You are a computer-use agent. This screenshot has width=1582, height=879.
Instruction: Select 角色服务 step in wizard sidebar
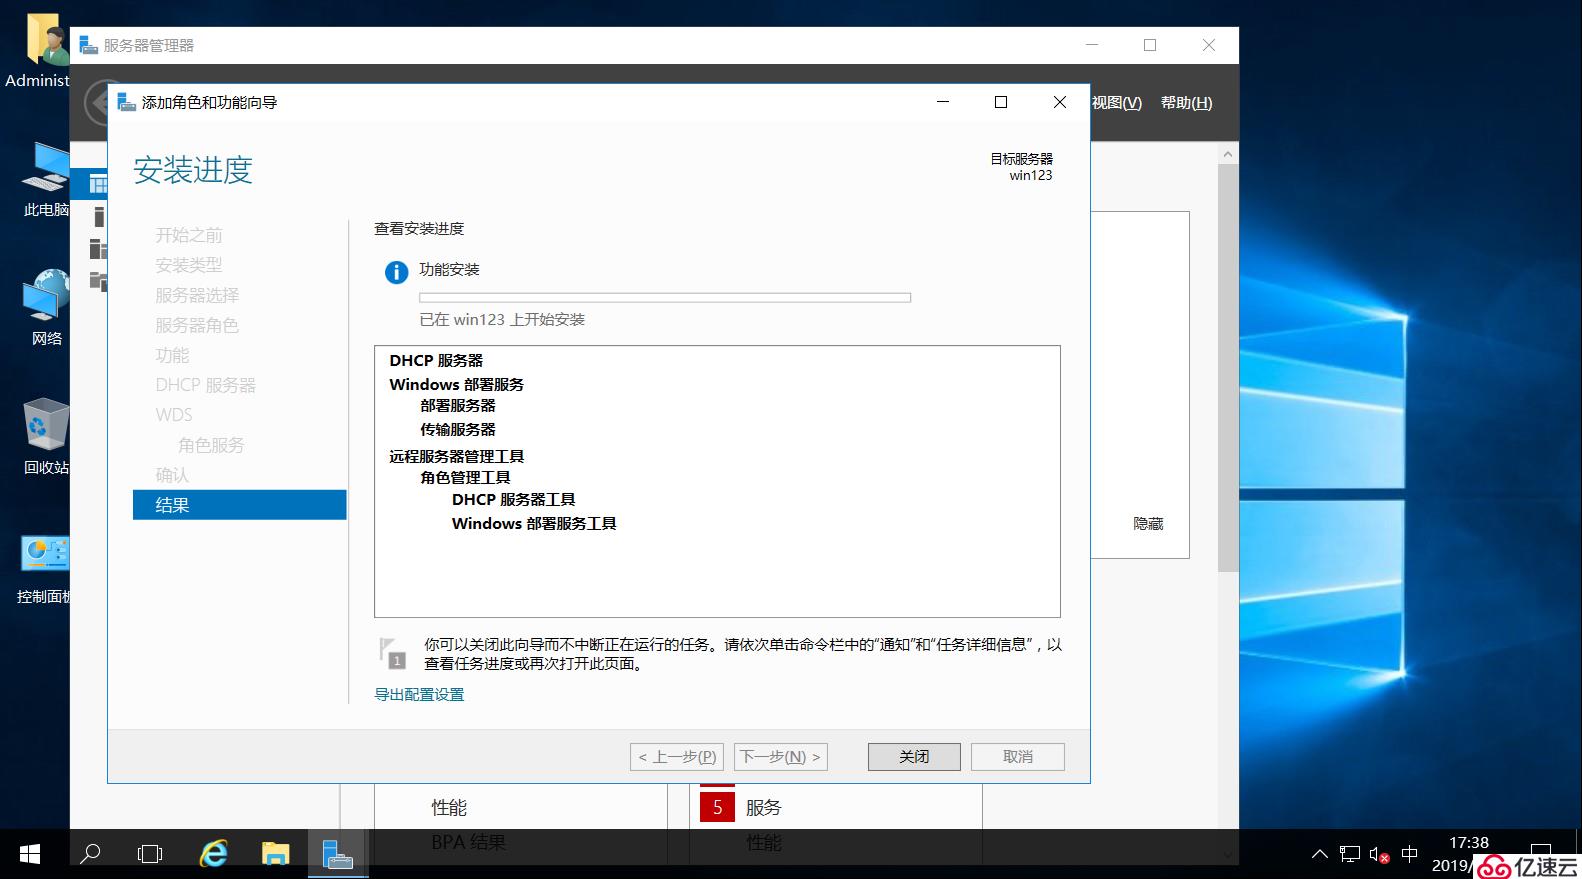point(211,445)
